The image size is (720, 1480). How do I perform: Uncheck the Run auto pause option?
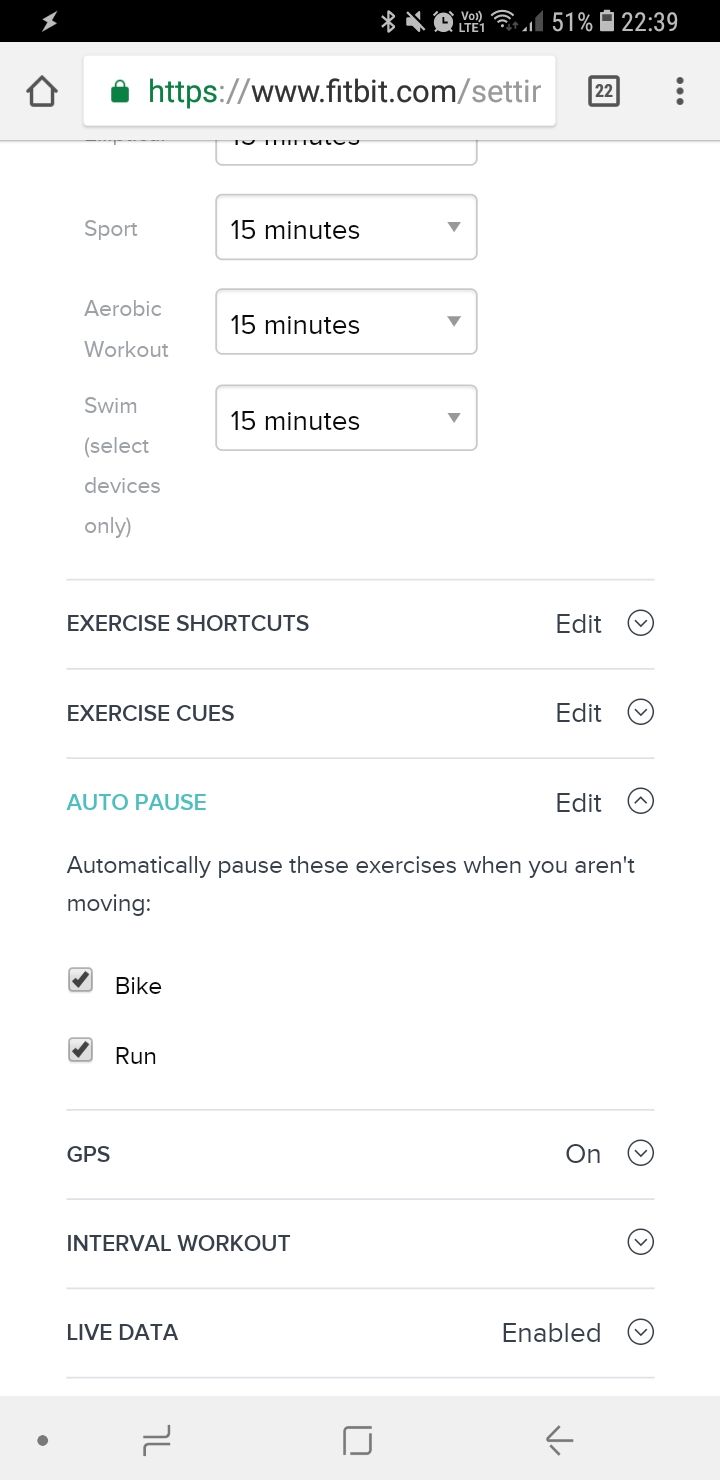(80, 1050)
